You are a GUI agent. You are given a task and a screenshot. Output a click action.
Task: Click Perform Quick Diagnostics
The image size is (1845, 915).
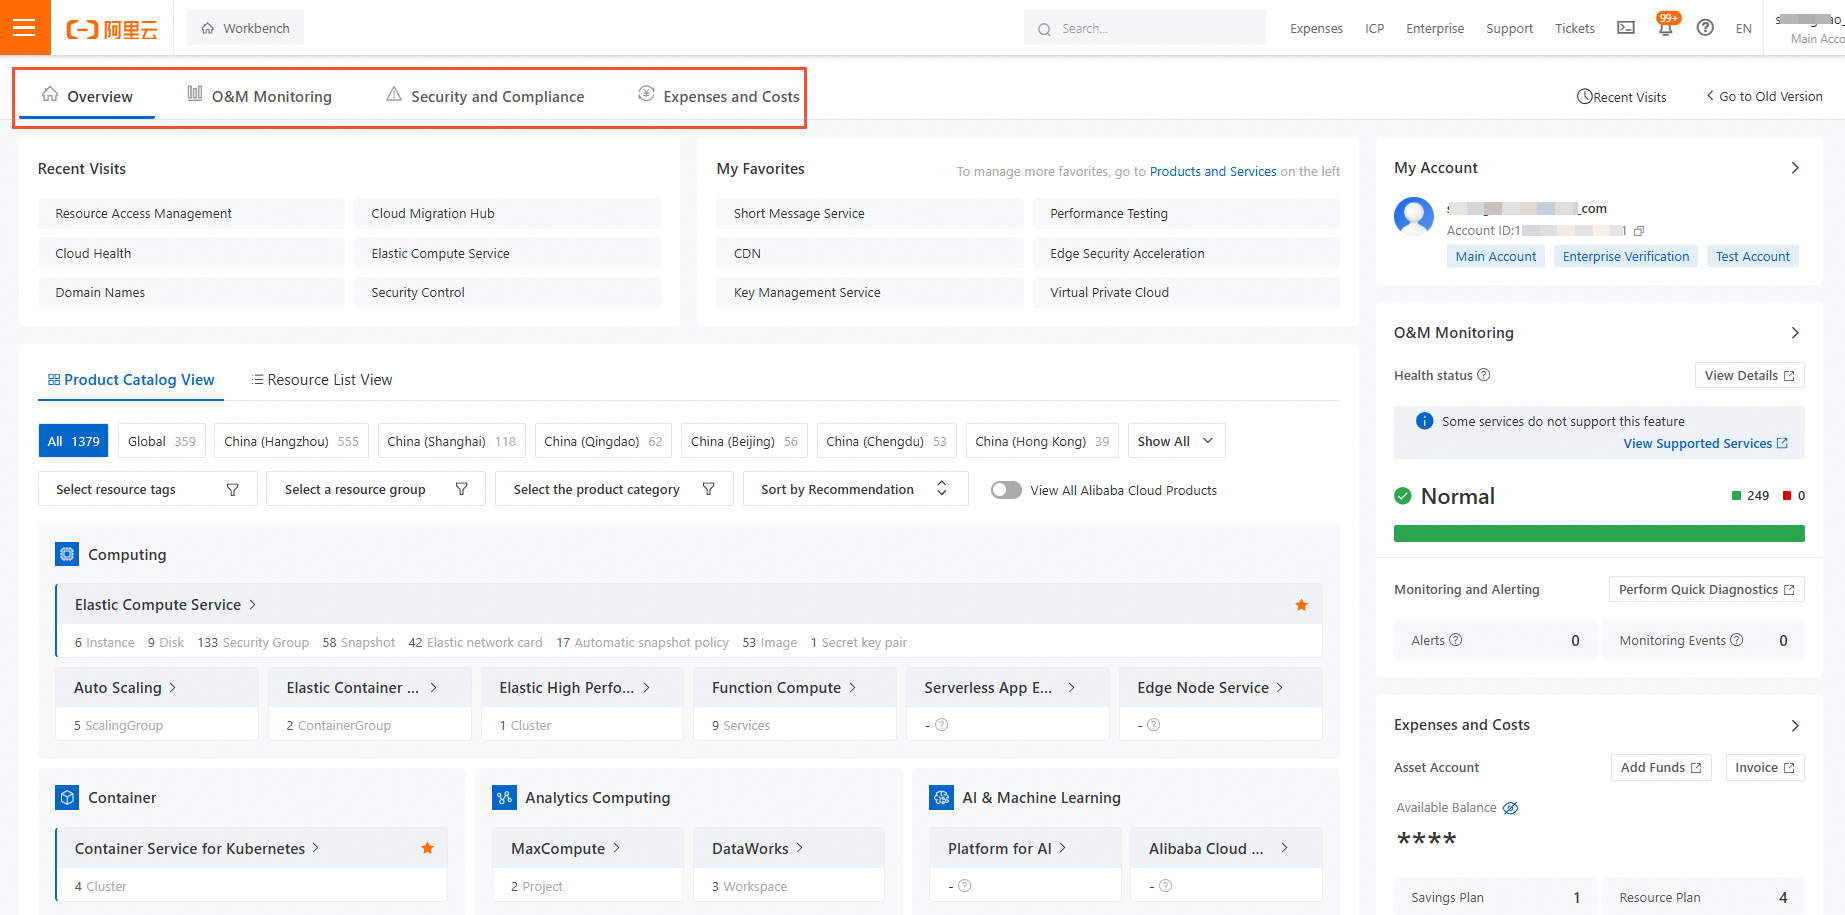pos(1706,589)
